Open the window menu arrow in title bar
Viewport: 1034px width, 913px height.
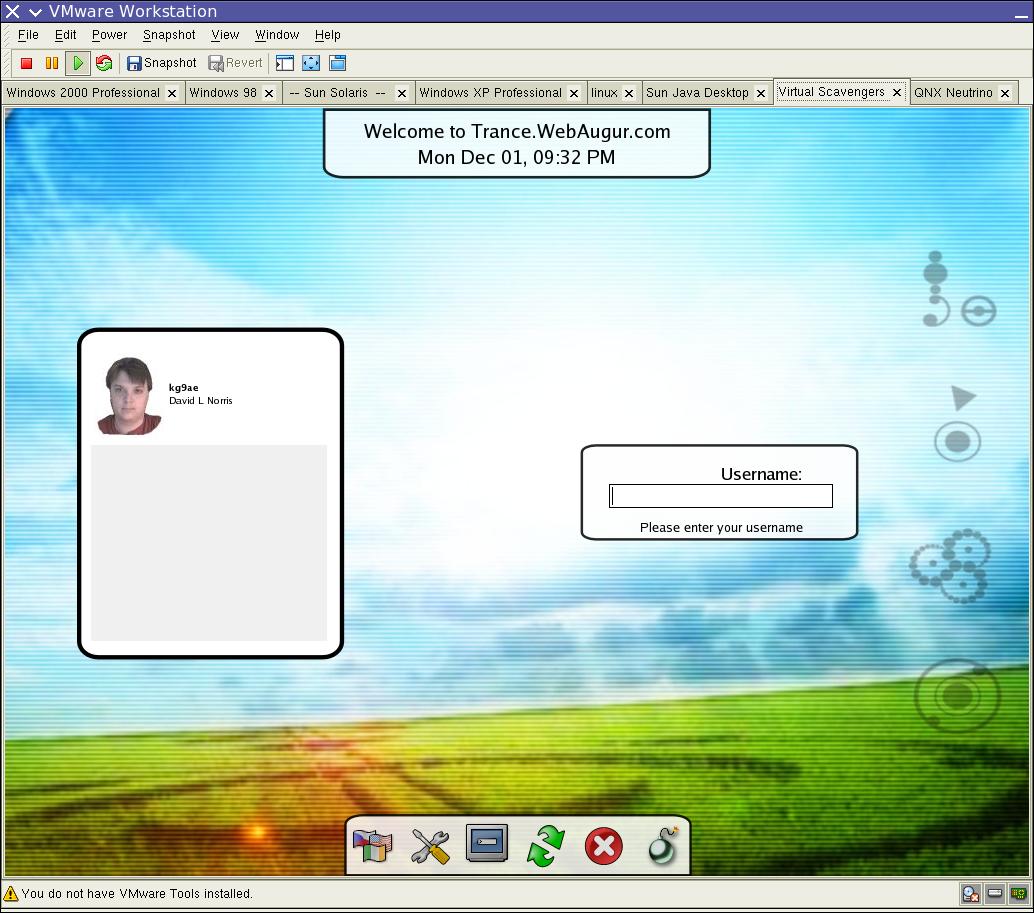[x=36, y=12]
